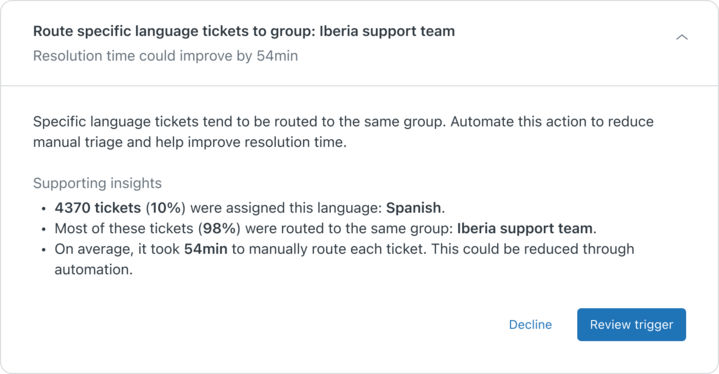
Task: Click the third bullet point marker in insights
Action: click(44, 250)
